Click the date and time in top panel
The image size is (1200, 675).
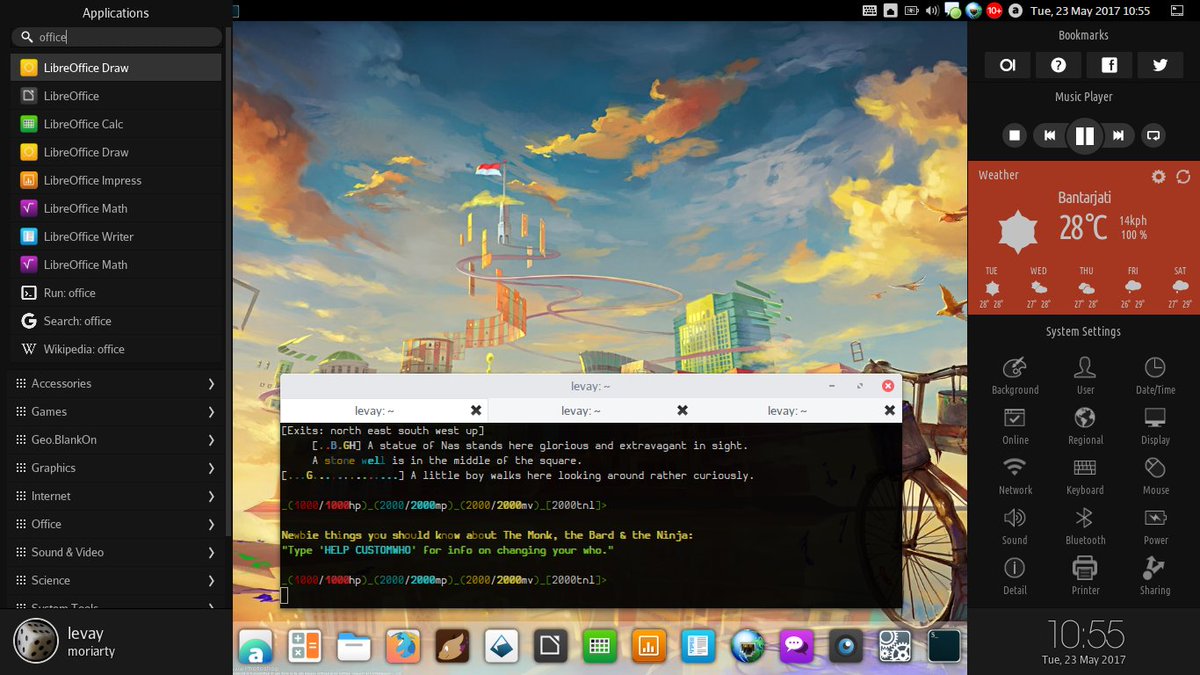tap(1090, 11)
